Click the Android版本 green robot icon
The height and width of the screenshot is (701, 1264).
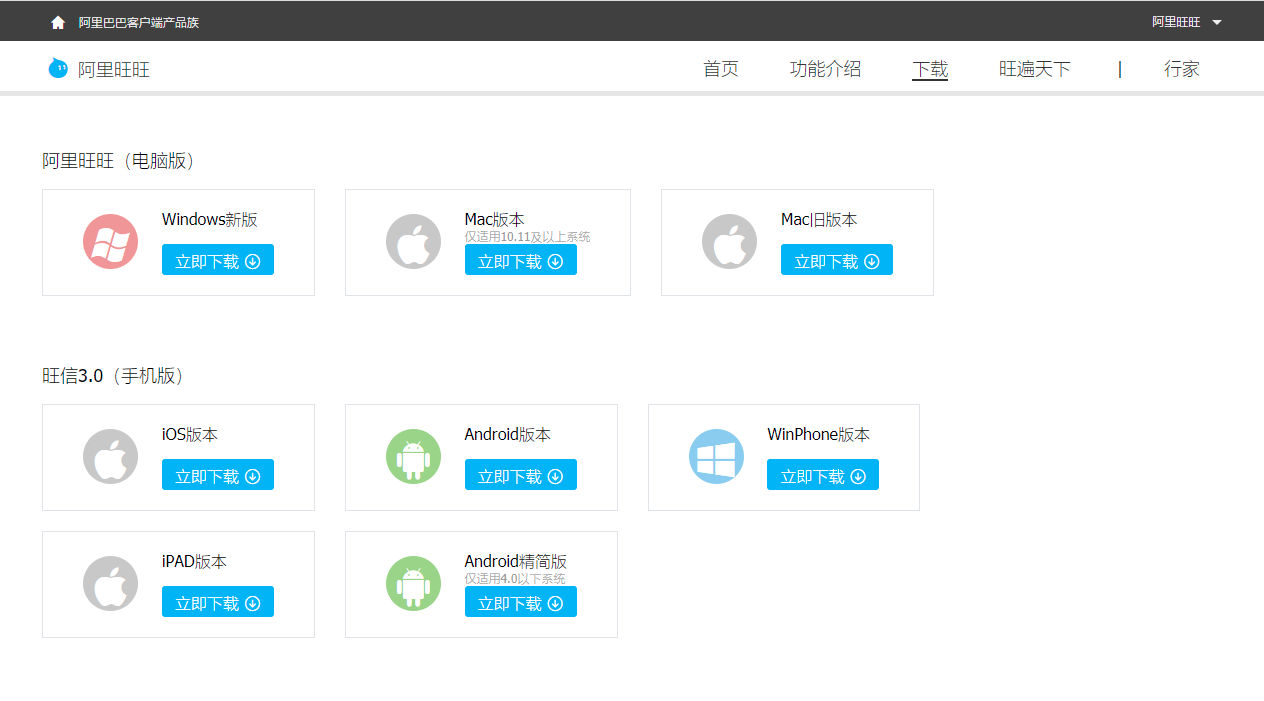(413, 457)
